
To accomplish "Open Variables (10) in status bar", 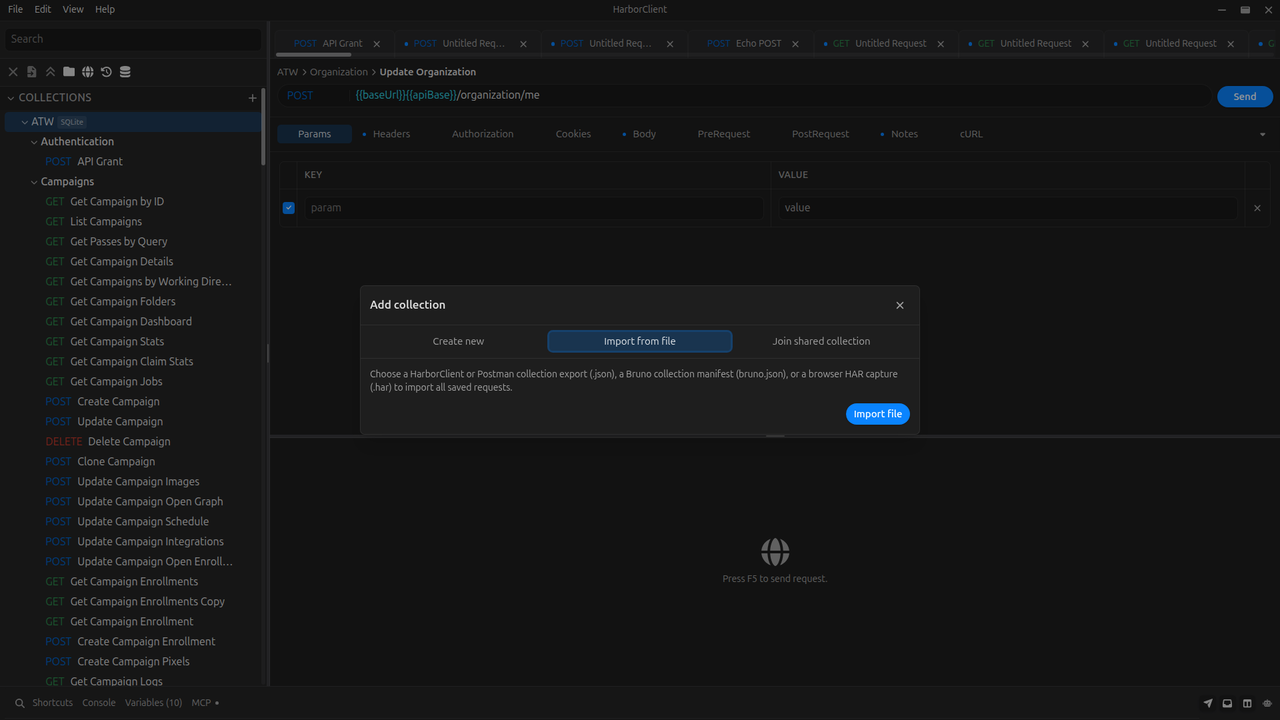I will pos(154,703).
